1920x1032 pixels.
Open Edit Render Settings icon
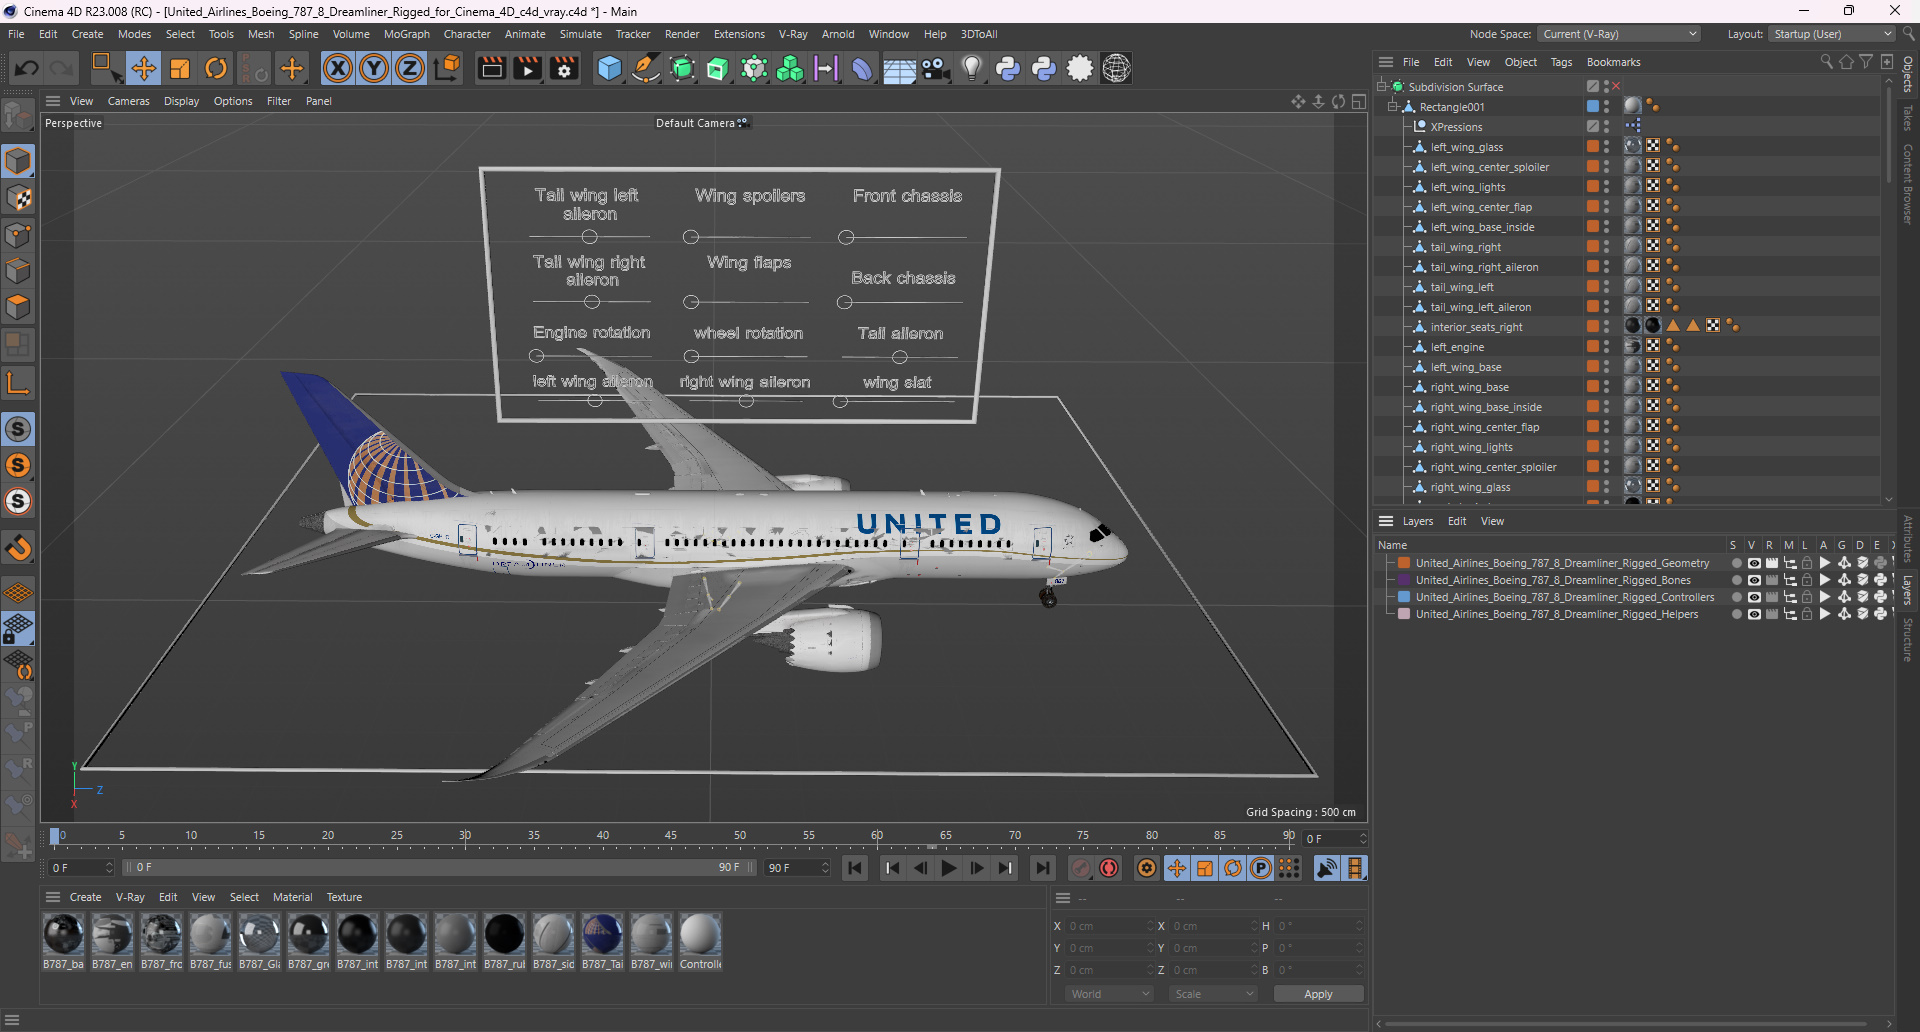click(565, 68)
